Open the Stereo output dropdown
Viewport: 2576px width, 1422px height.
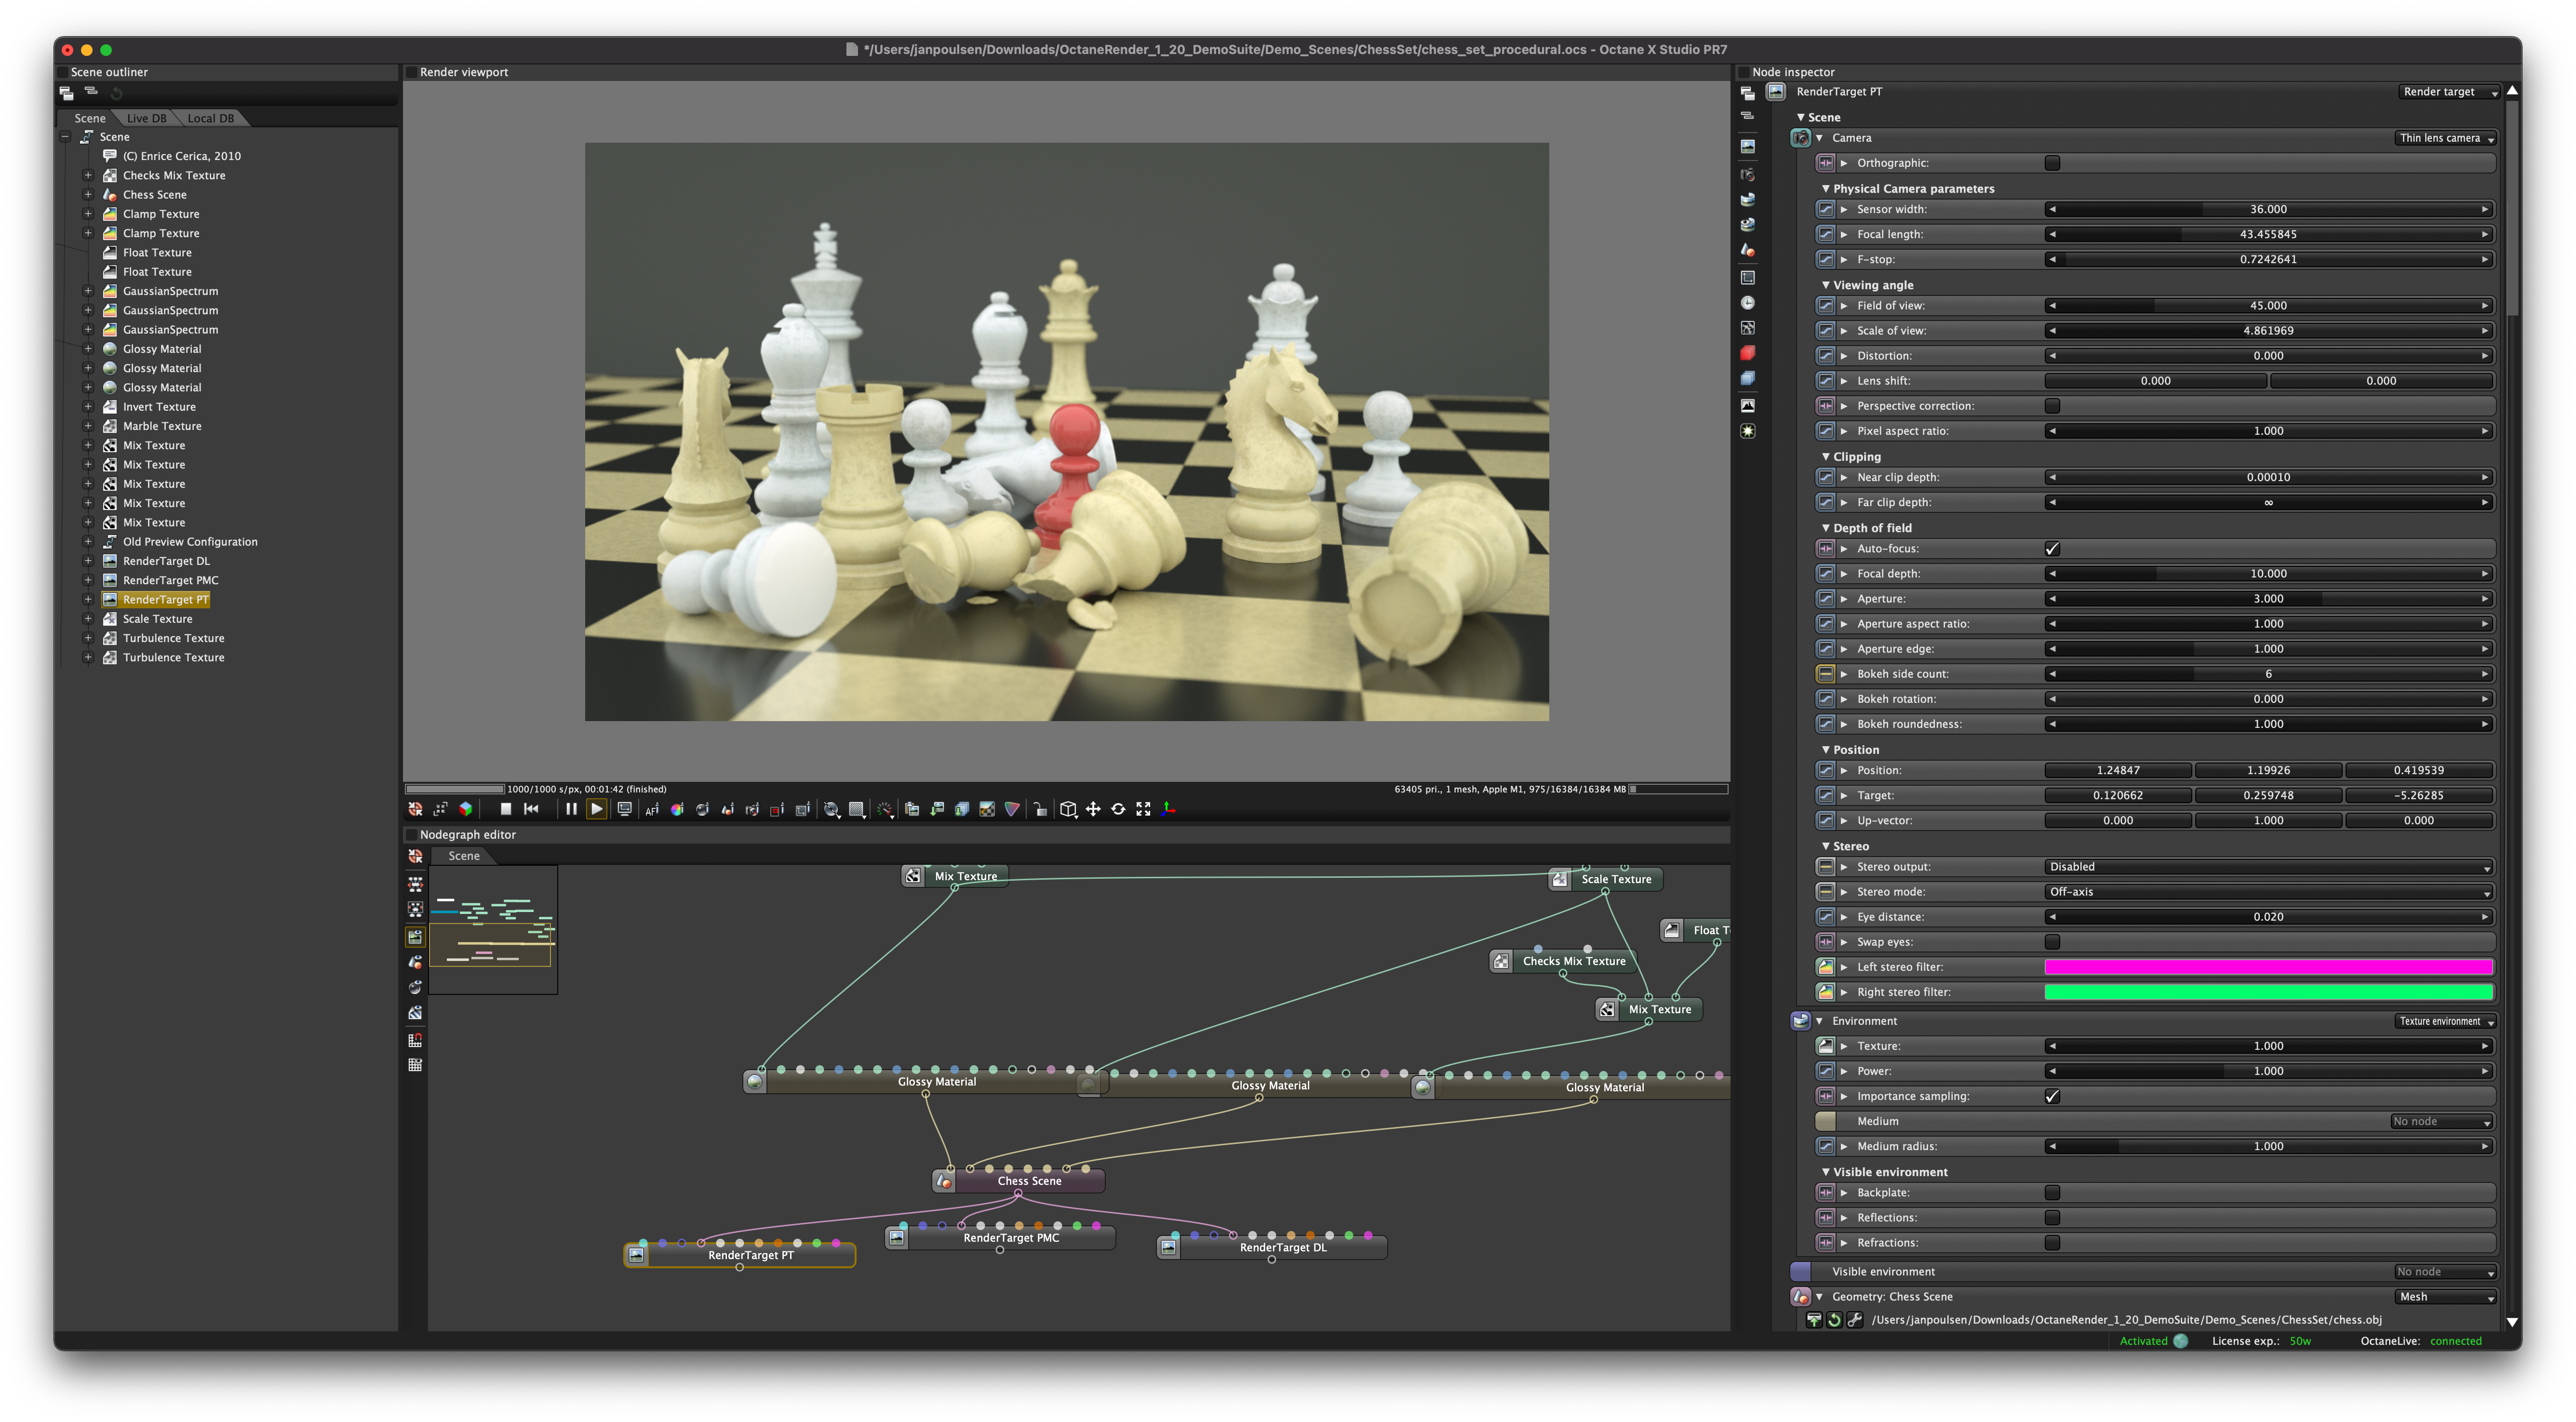(x=2267, y=867)
